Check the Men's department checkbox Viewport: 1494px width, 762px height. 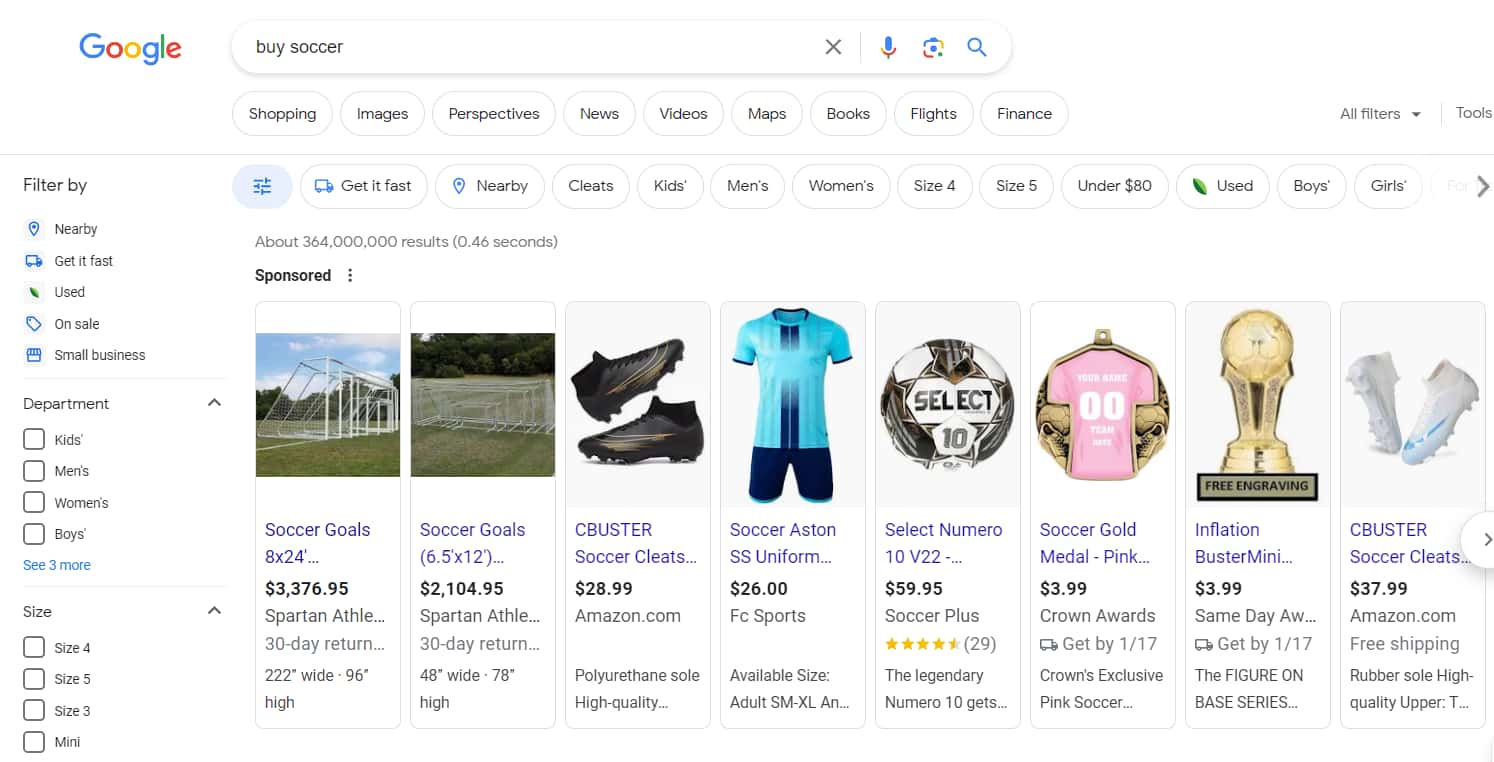click(x=33, y=470)
